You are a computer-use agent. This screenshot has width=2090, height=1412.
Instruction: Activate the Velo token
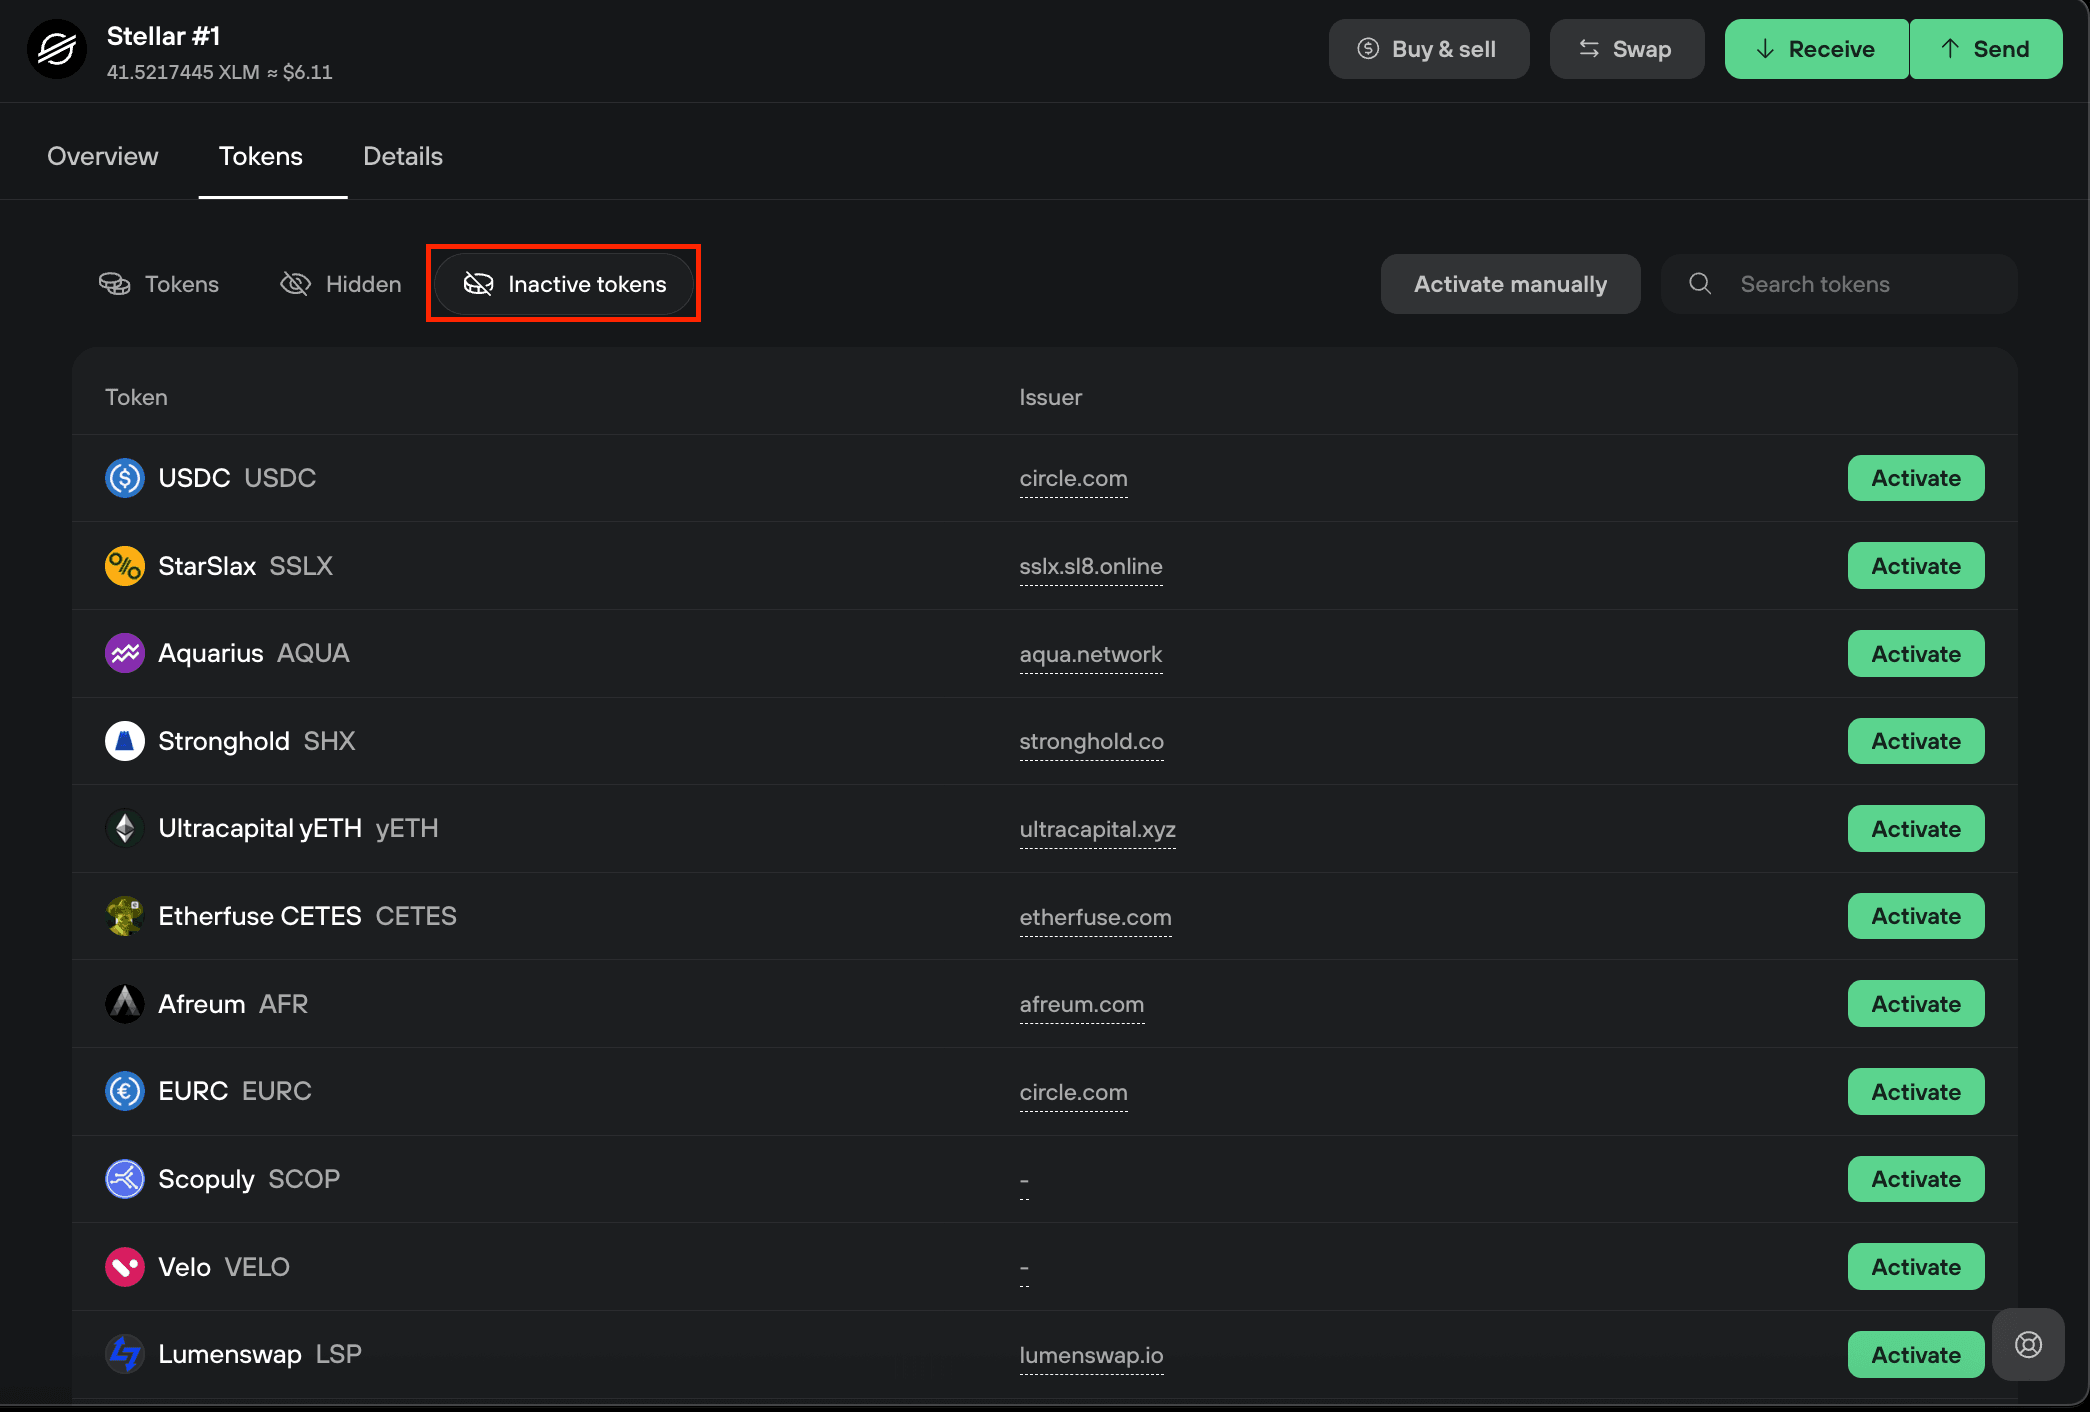[1916, 1267]
